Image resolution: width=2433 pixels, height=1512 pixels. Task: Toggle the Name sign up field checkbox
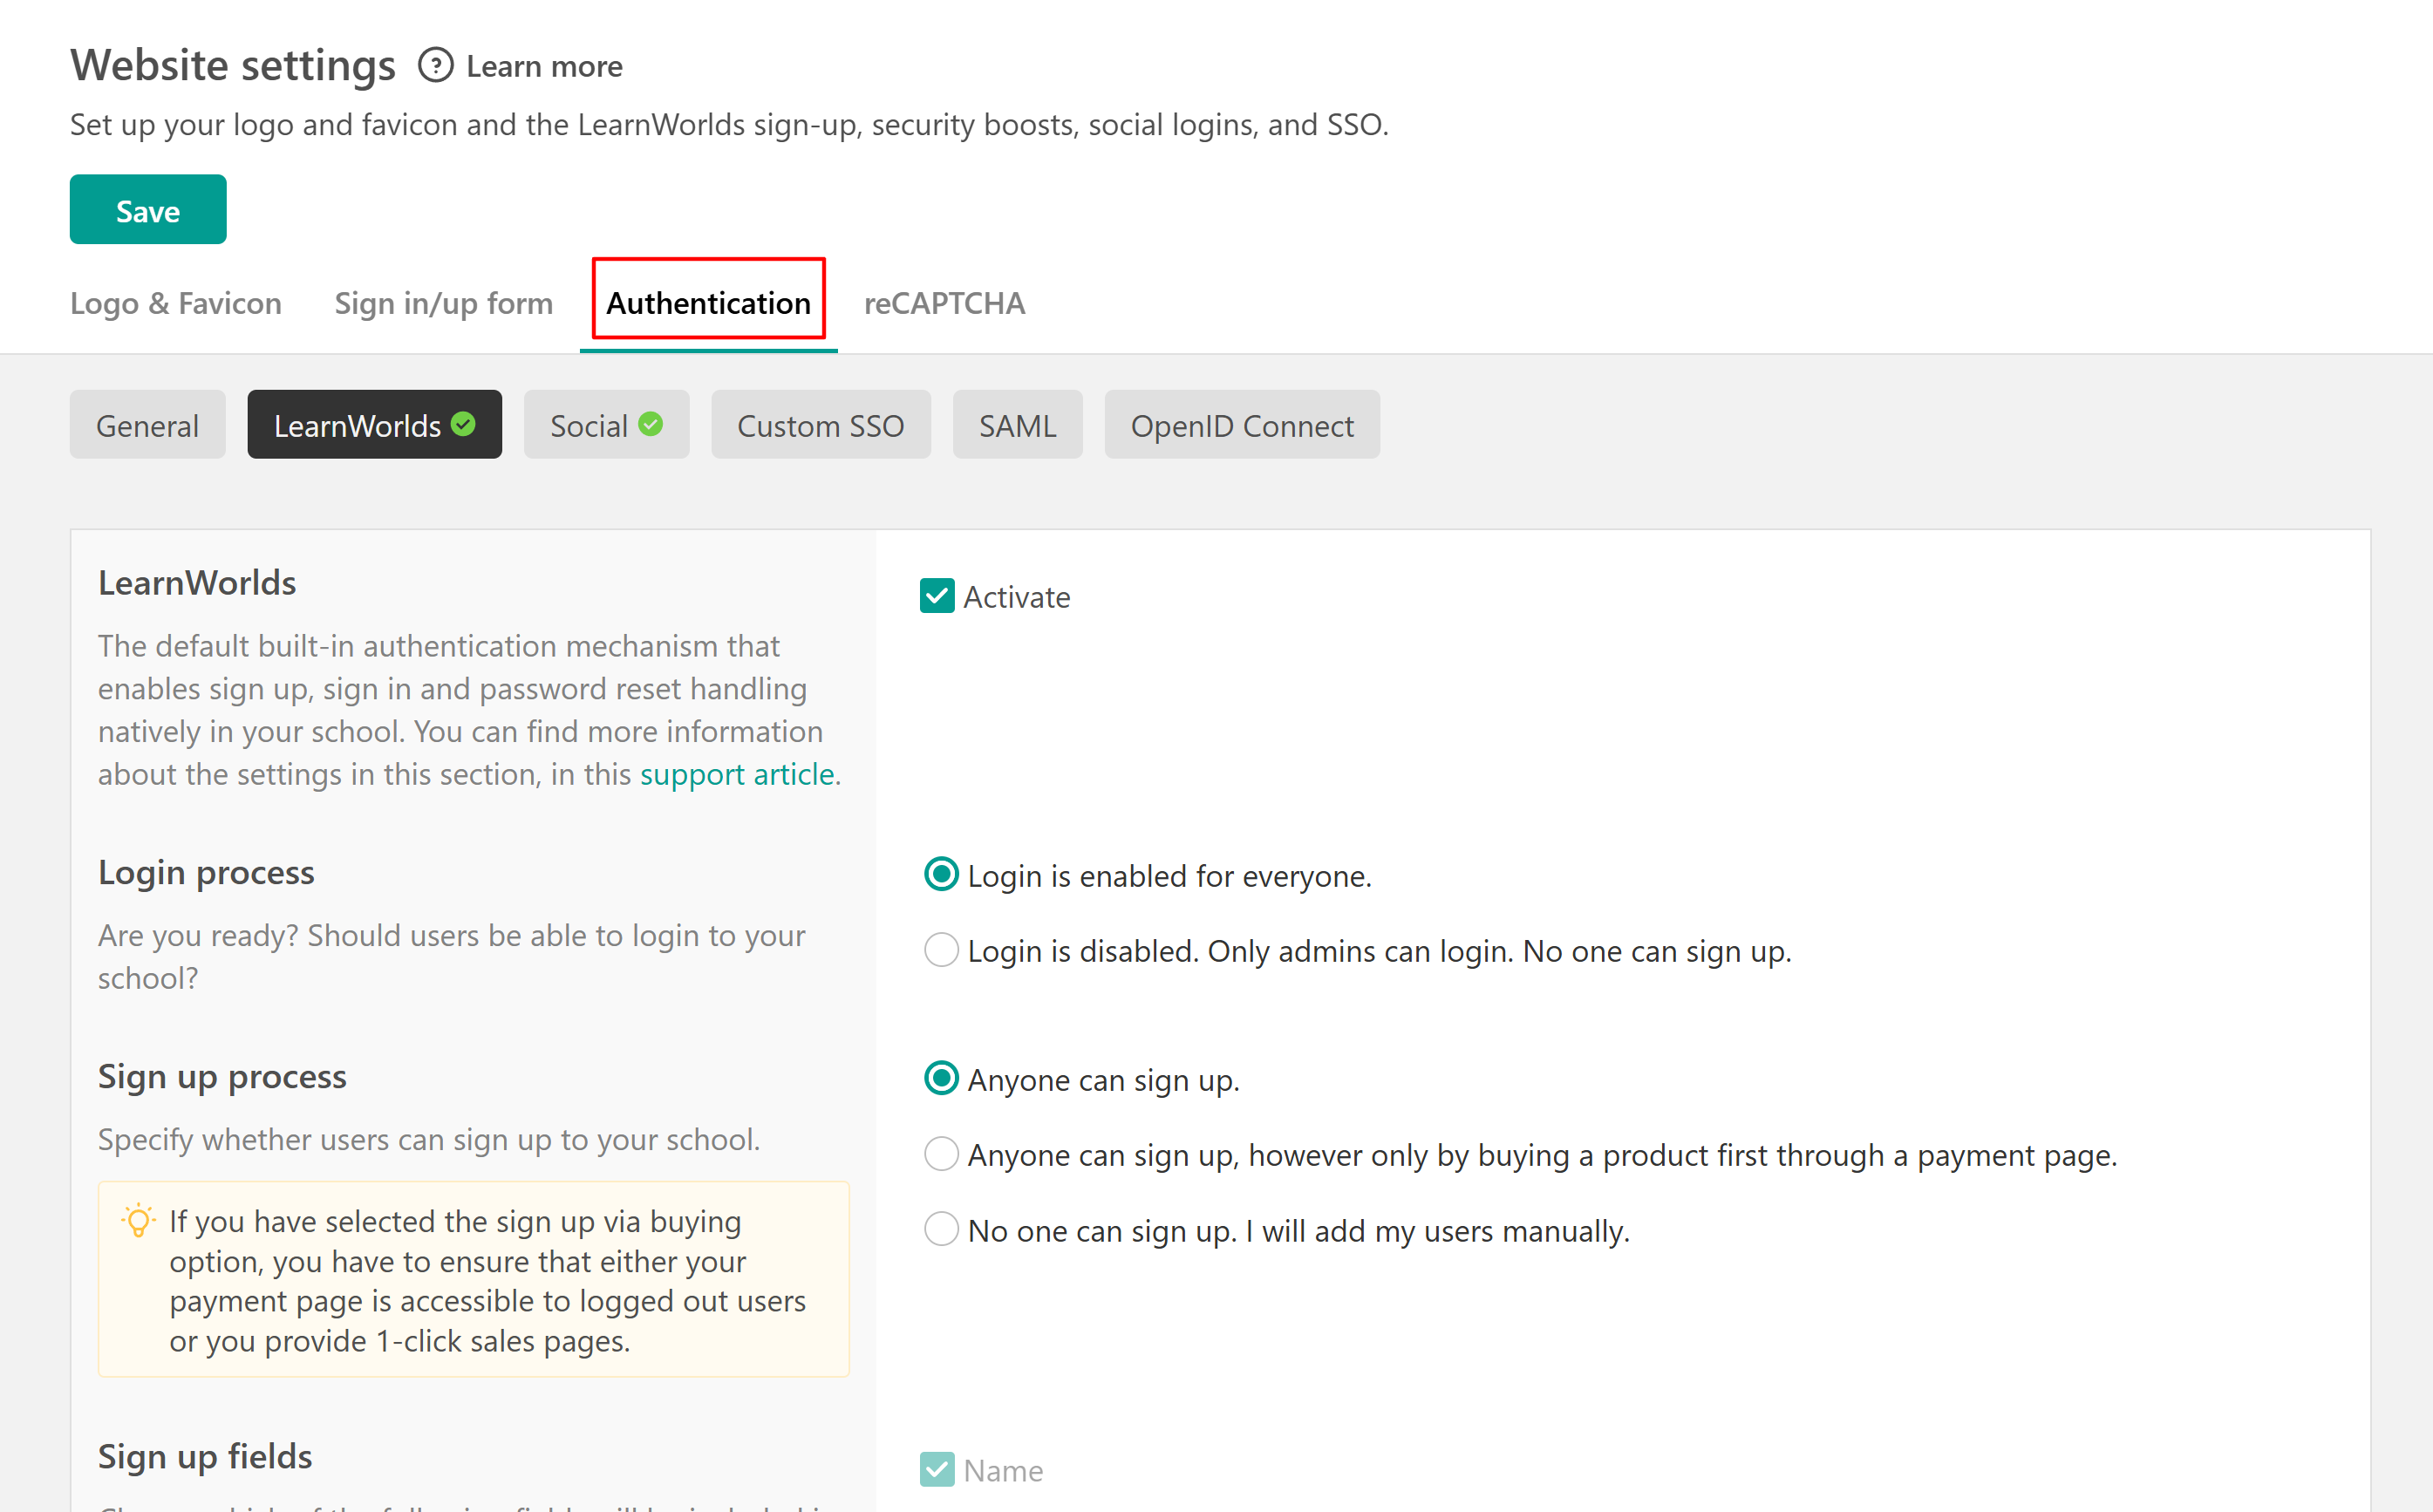(937, 1469)
